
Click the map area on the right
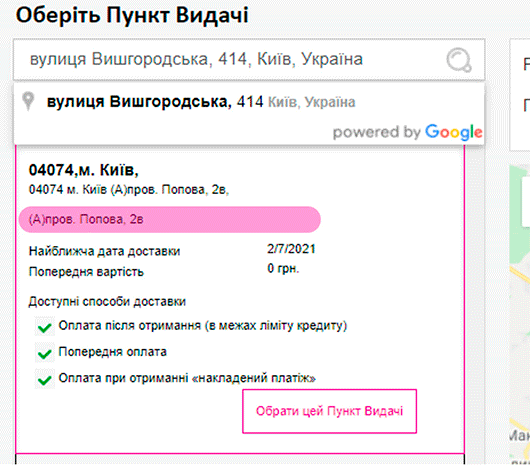[520, 314]
